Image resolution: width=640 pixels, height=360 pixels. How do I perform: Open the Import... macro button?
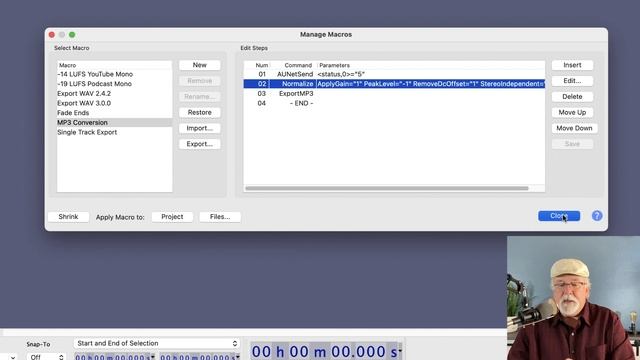coord(200,128)
